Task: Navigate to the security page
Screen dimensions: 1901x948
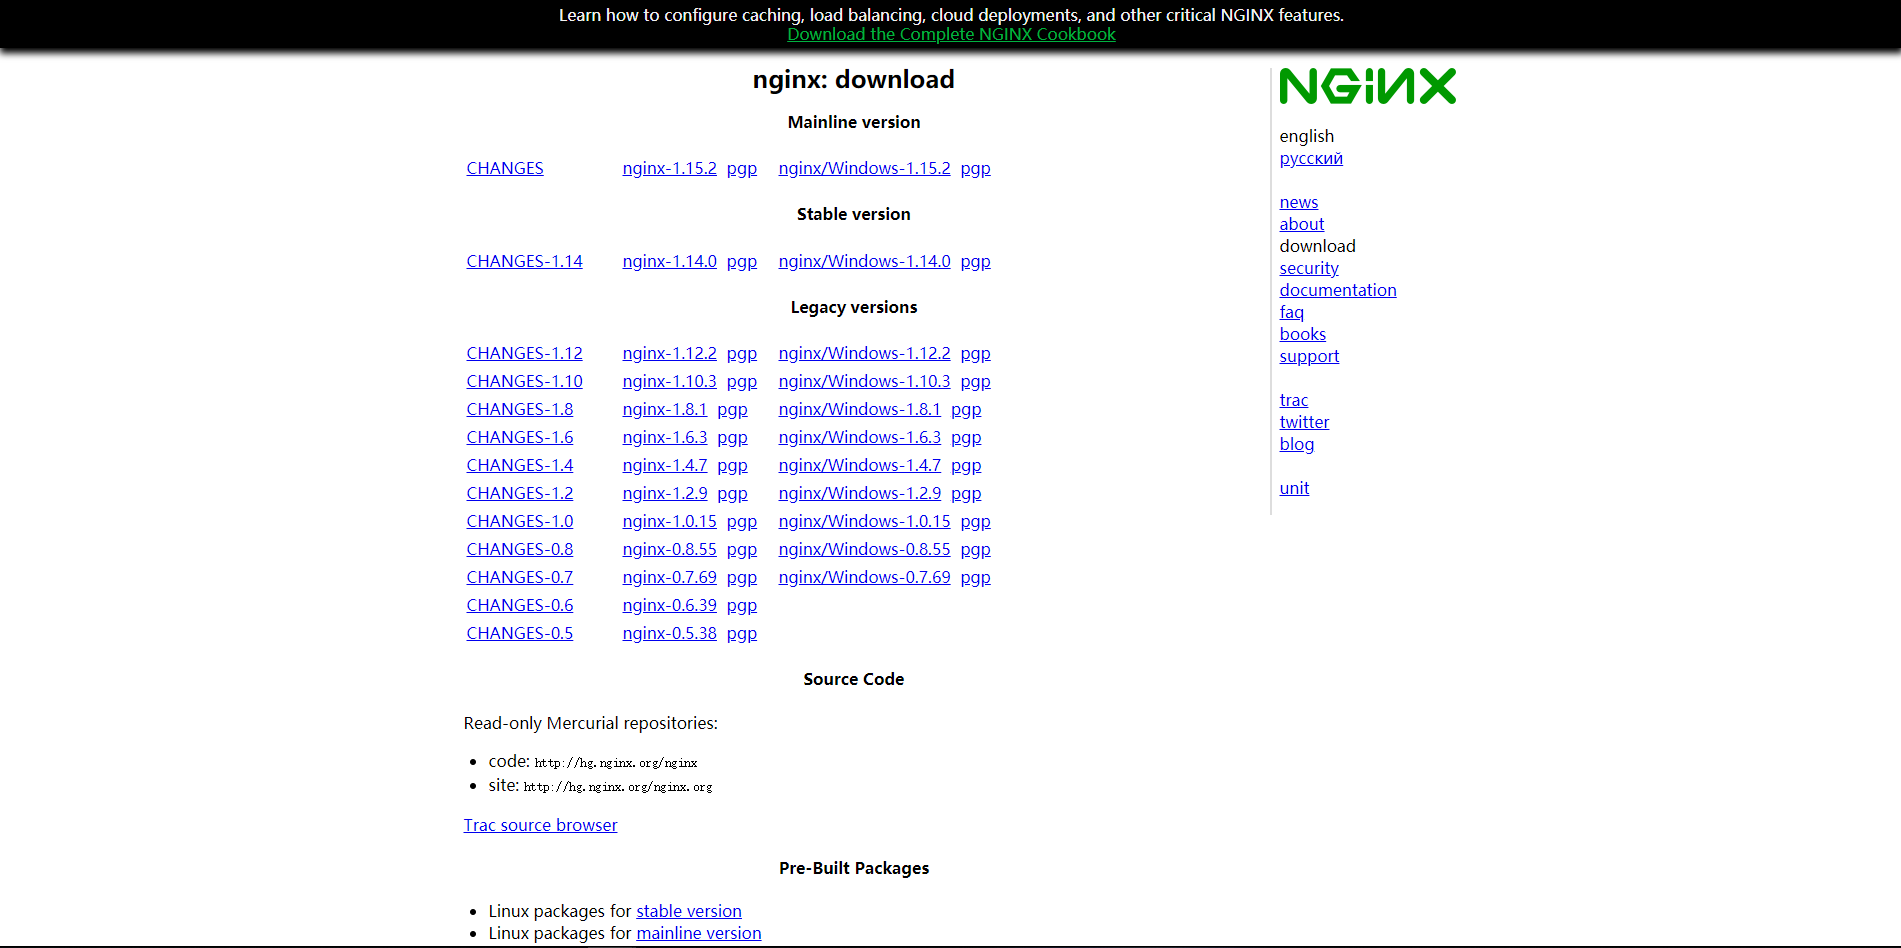Action: coord(1308,268)
